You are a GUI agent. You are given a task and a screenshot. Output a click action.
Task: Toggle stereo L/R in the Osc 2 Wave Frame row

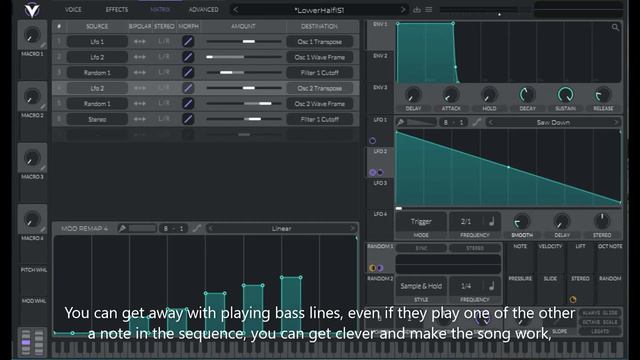(164, 104)
